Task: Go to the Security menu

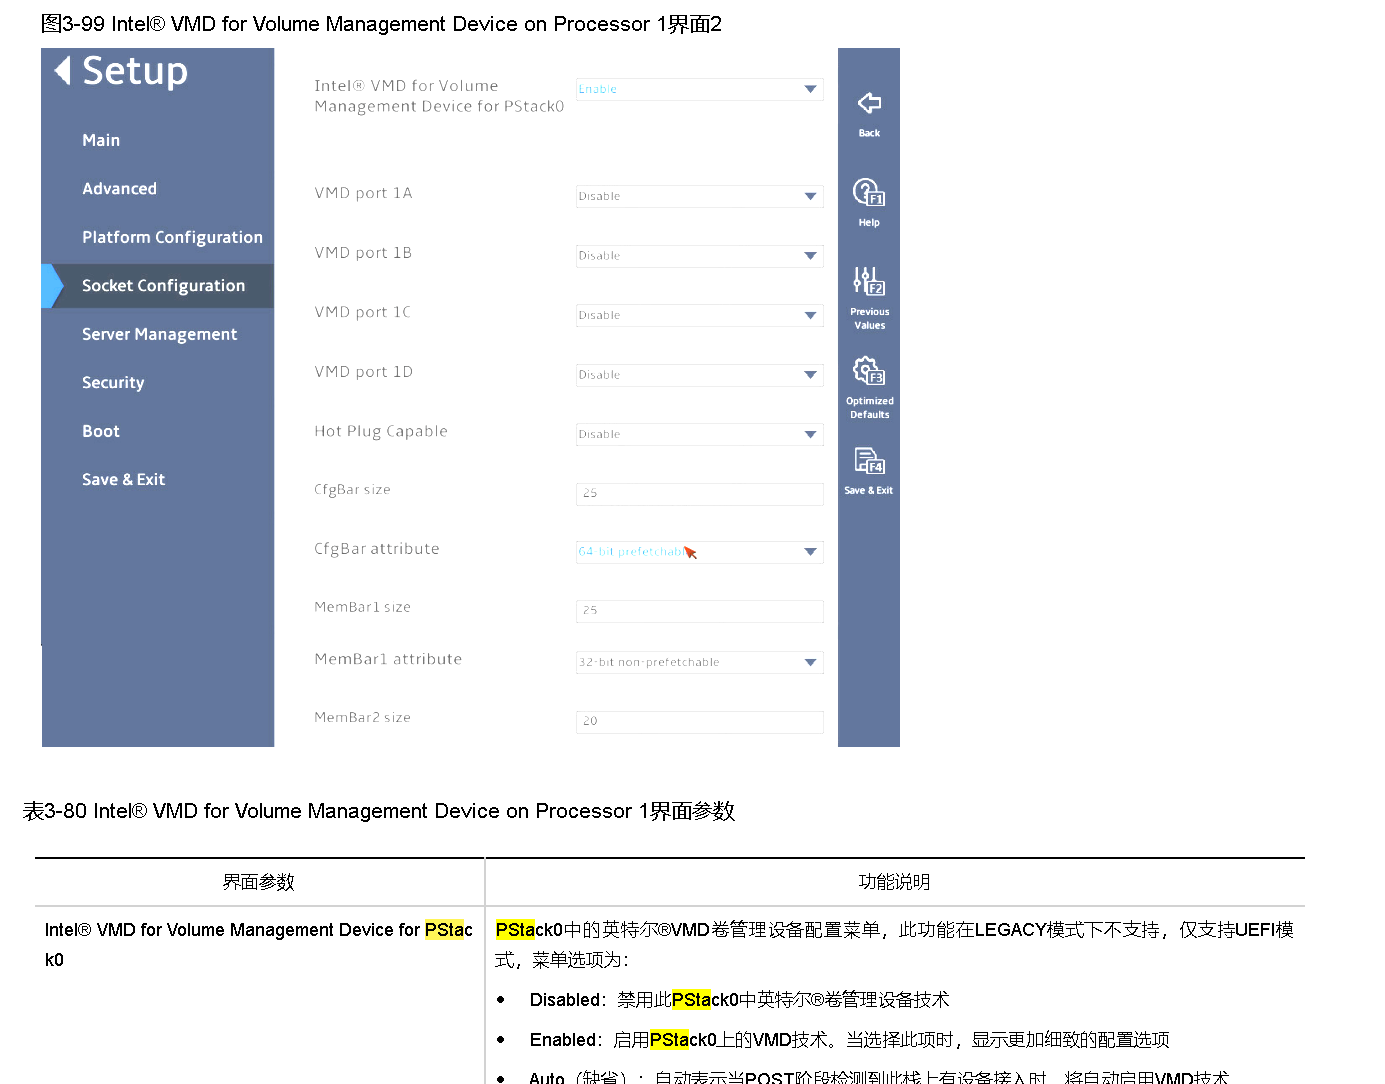Action: (113, 382)
